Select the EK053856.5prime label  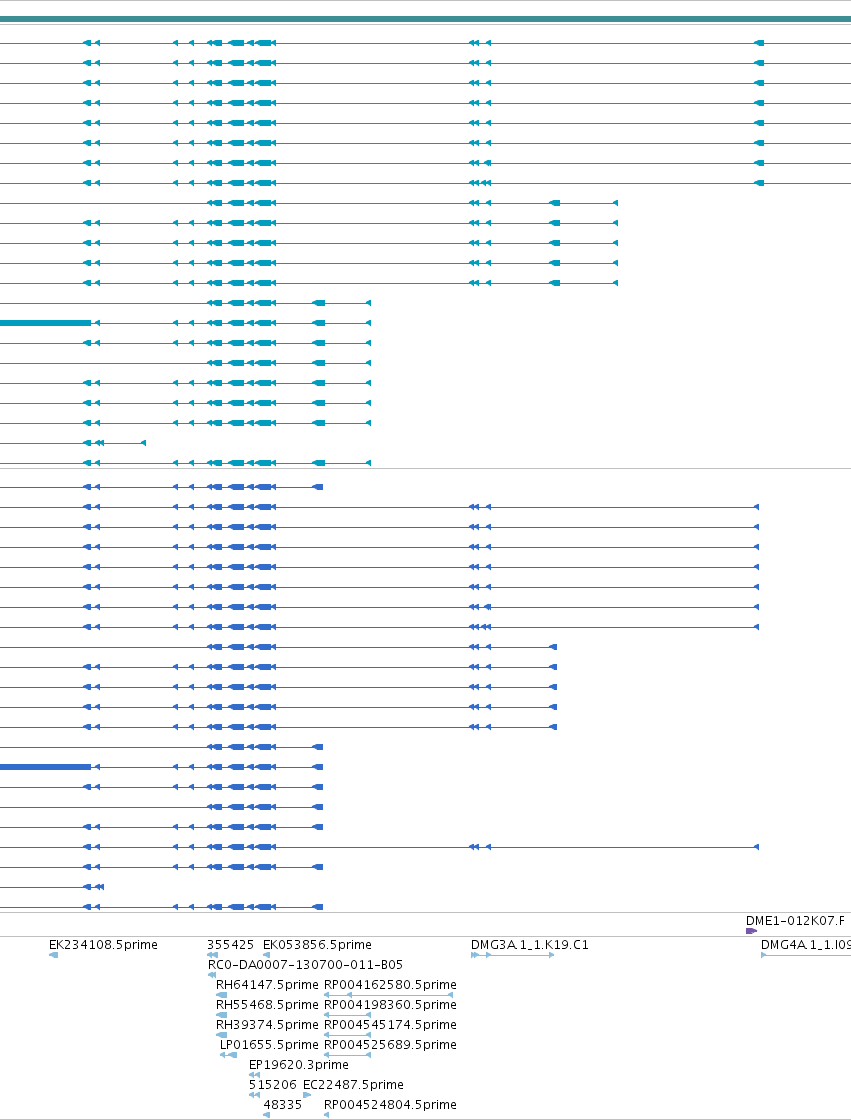(x=317, y=944)
